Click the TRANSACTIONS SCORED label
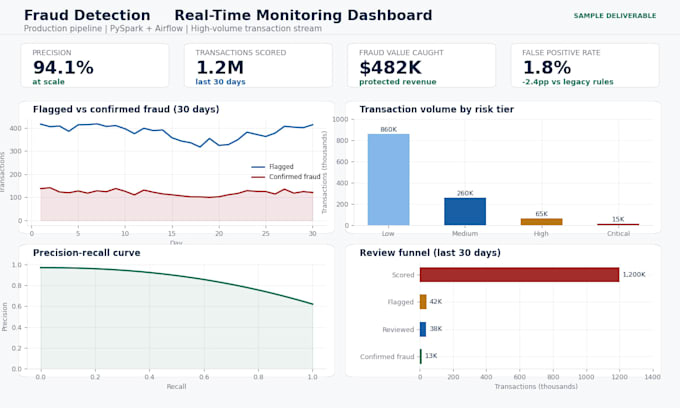Screen dimensions: 680x408 click(241, 52)
